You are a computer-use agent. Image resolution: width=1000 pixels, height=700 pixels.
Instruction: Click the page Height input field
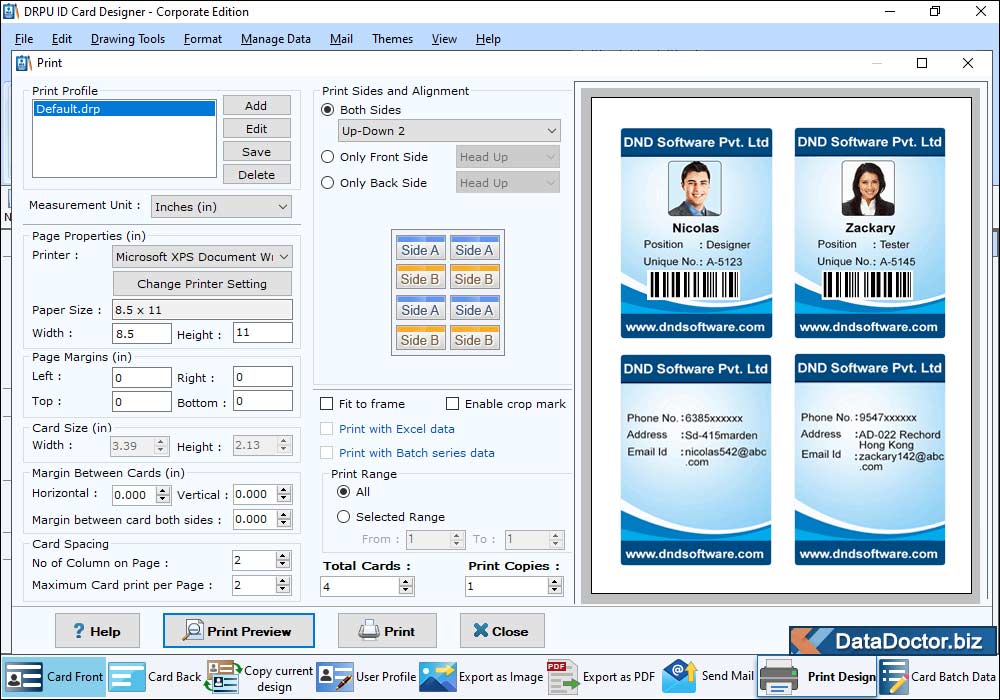263,333
